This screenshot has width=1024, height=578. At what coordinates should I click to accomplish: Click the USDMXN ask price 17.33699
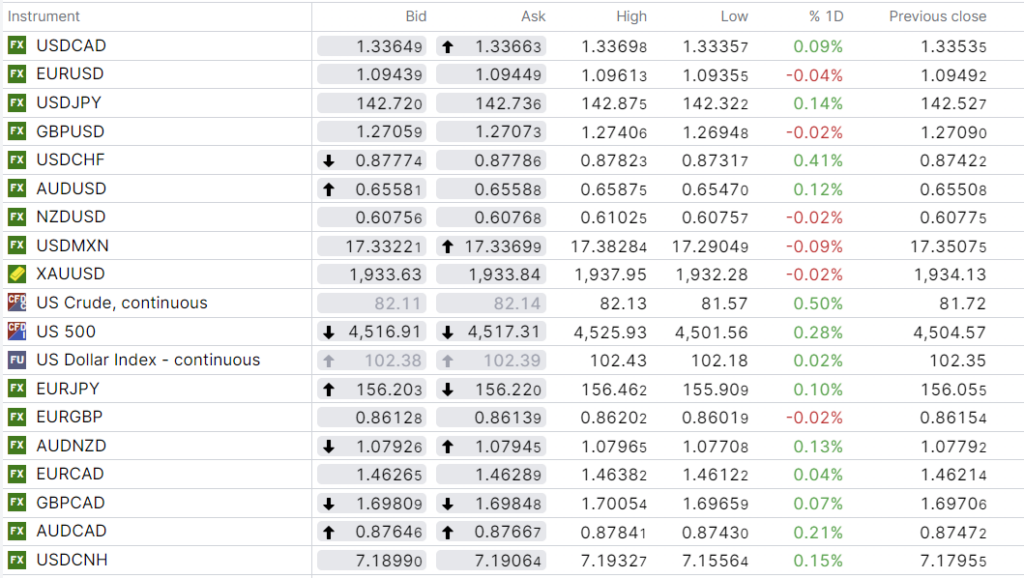505,246
